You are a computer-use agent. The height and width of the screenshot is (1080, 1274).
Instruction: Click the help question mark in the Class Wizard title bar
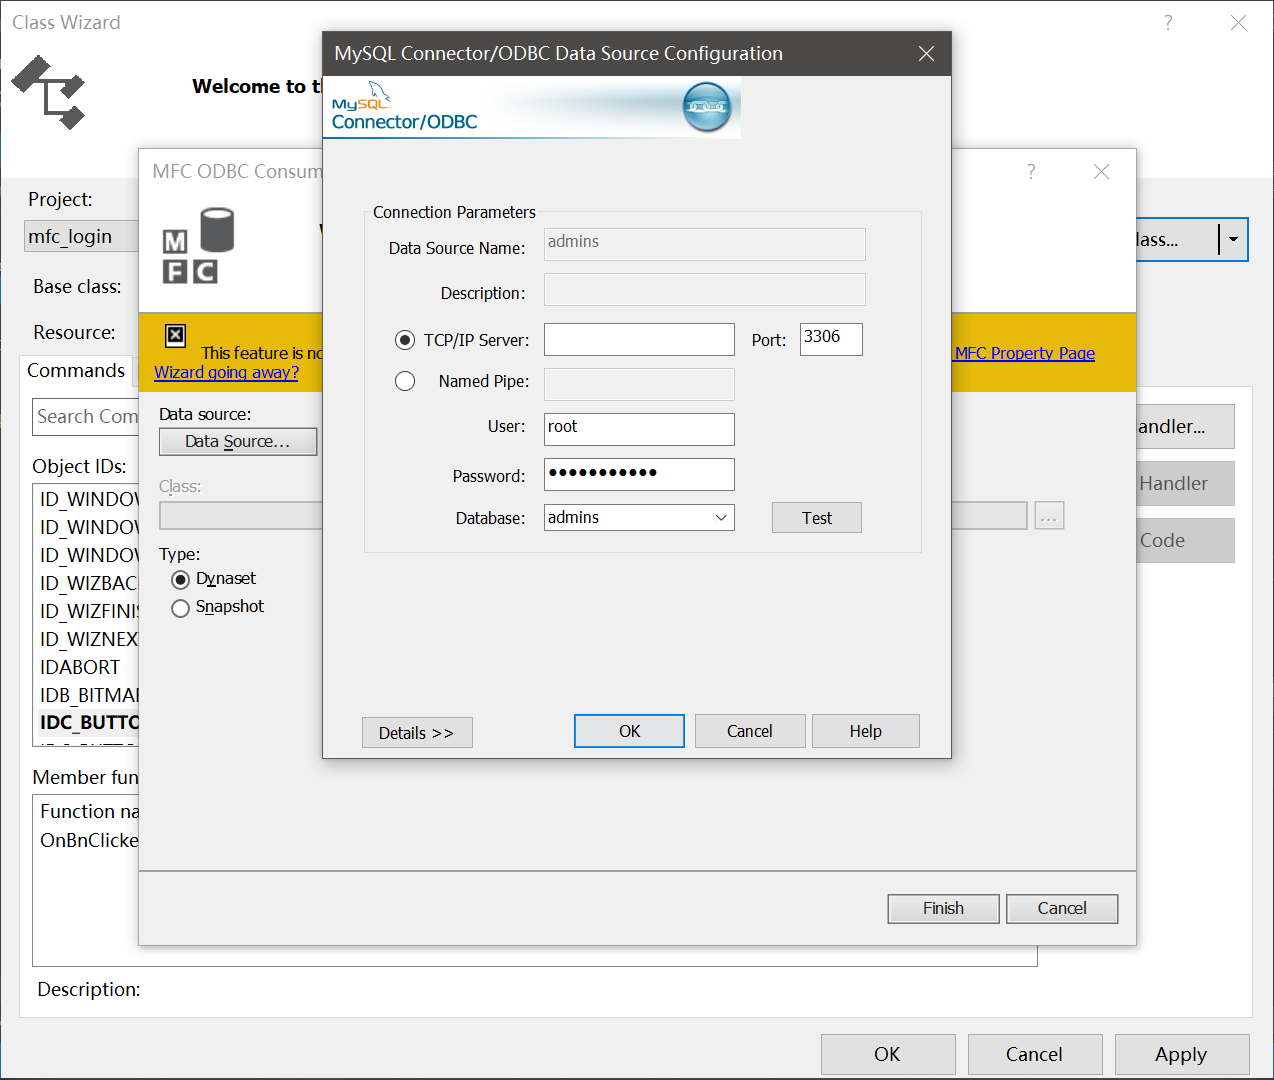1167,22
